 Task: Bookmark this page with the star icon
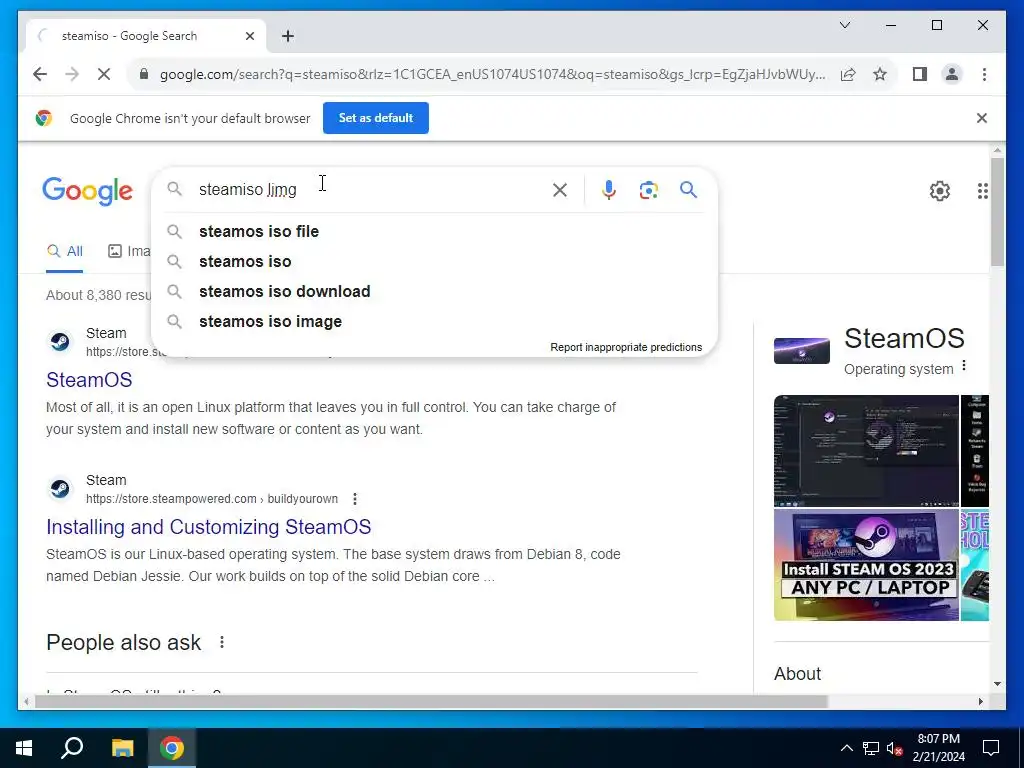(880, 74)
